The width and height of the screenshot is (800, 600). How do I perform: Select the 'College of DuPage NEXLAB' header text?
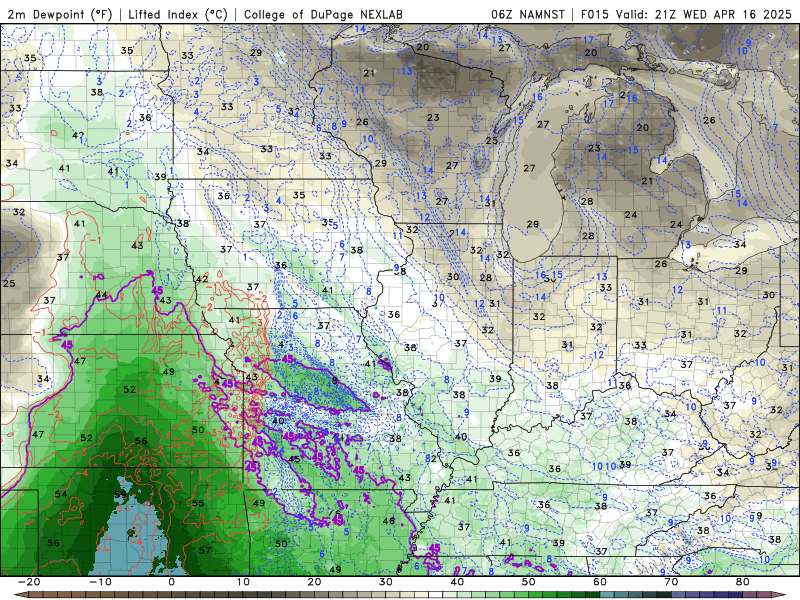(x=323, y=14)
